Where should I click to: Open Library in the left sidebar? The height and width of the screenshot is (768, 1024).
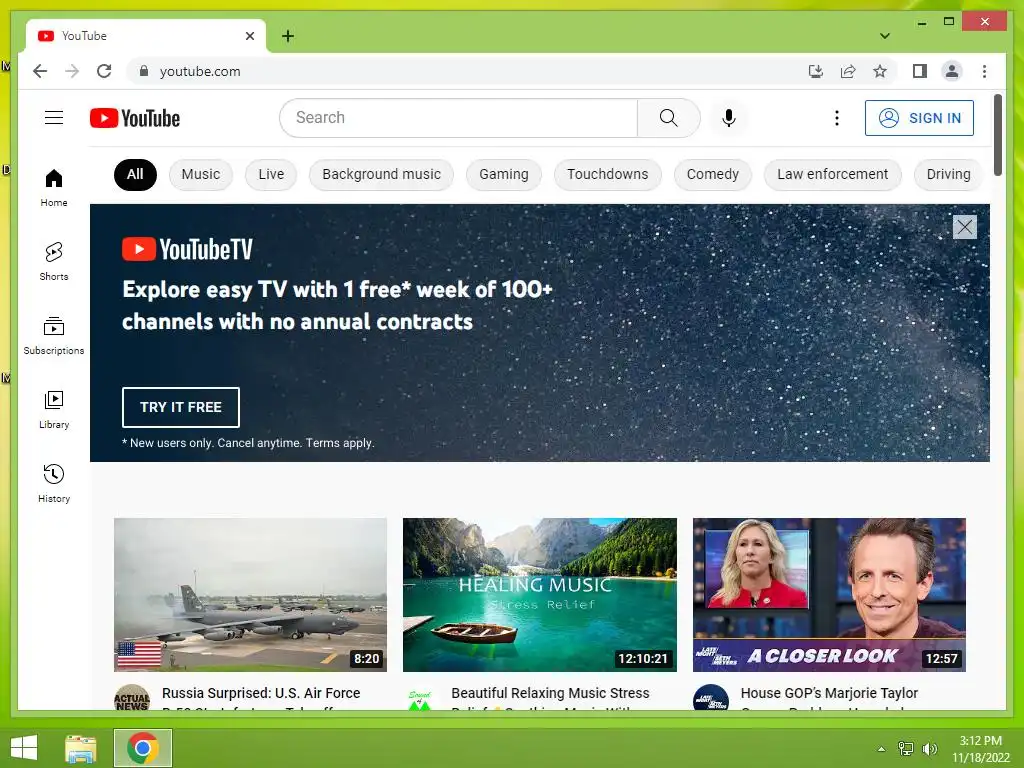point(54,409)
